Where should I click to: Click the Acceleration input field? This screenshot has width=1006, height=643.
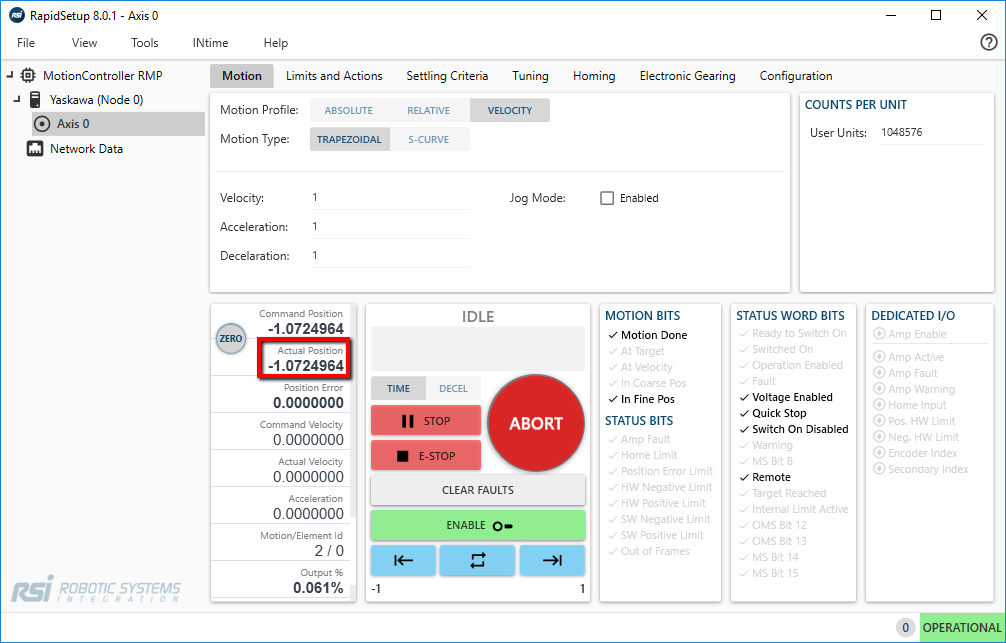click(x=390, y=227)
